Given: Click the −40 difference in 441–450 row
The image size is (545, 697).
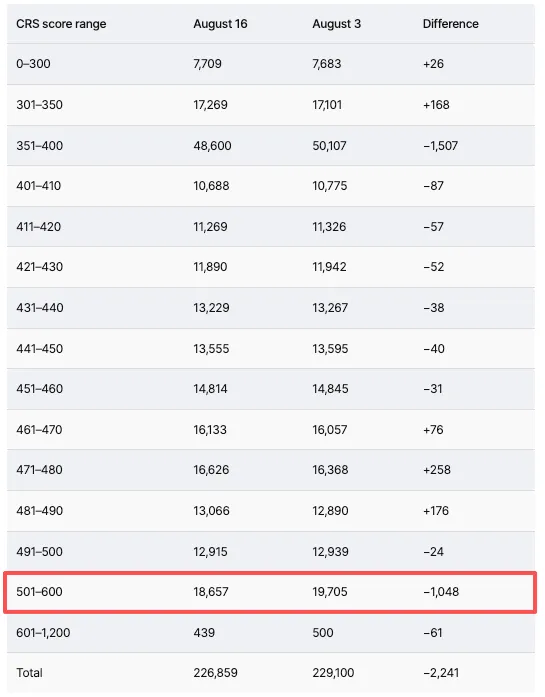Looking at the screenshot, I should click(x=433, y=348).
